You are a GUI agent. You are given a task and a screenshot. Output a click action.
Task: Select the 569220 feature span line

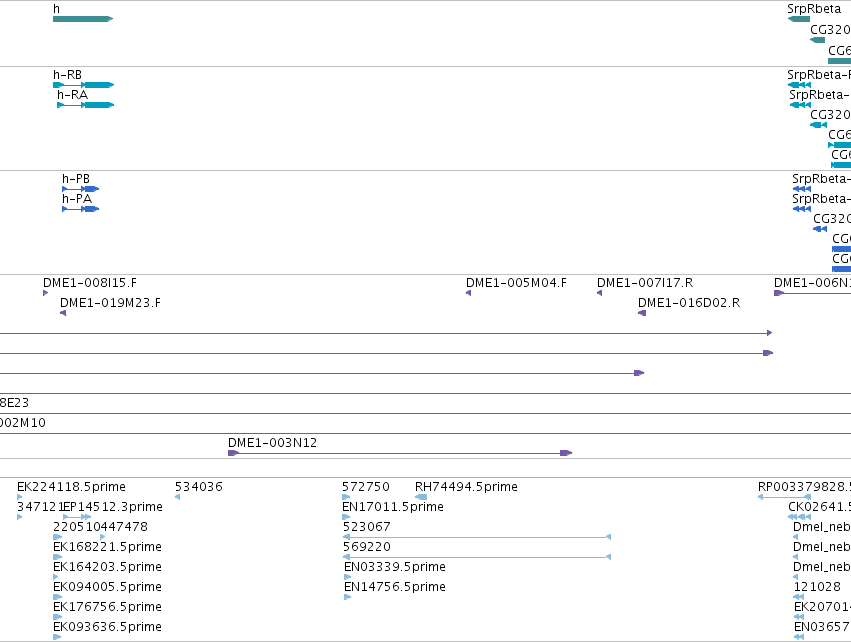tap(477, 557)
